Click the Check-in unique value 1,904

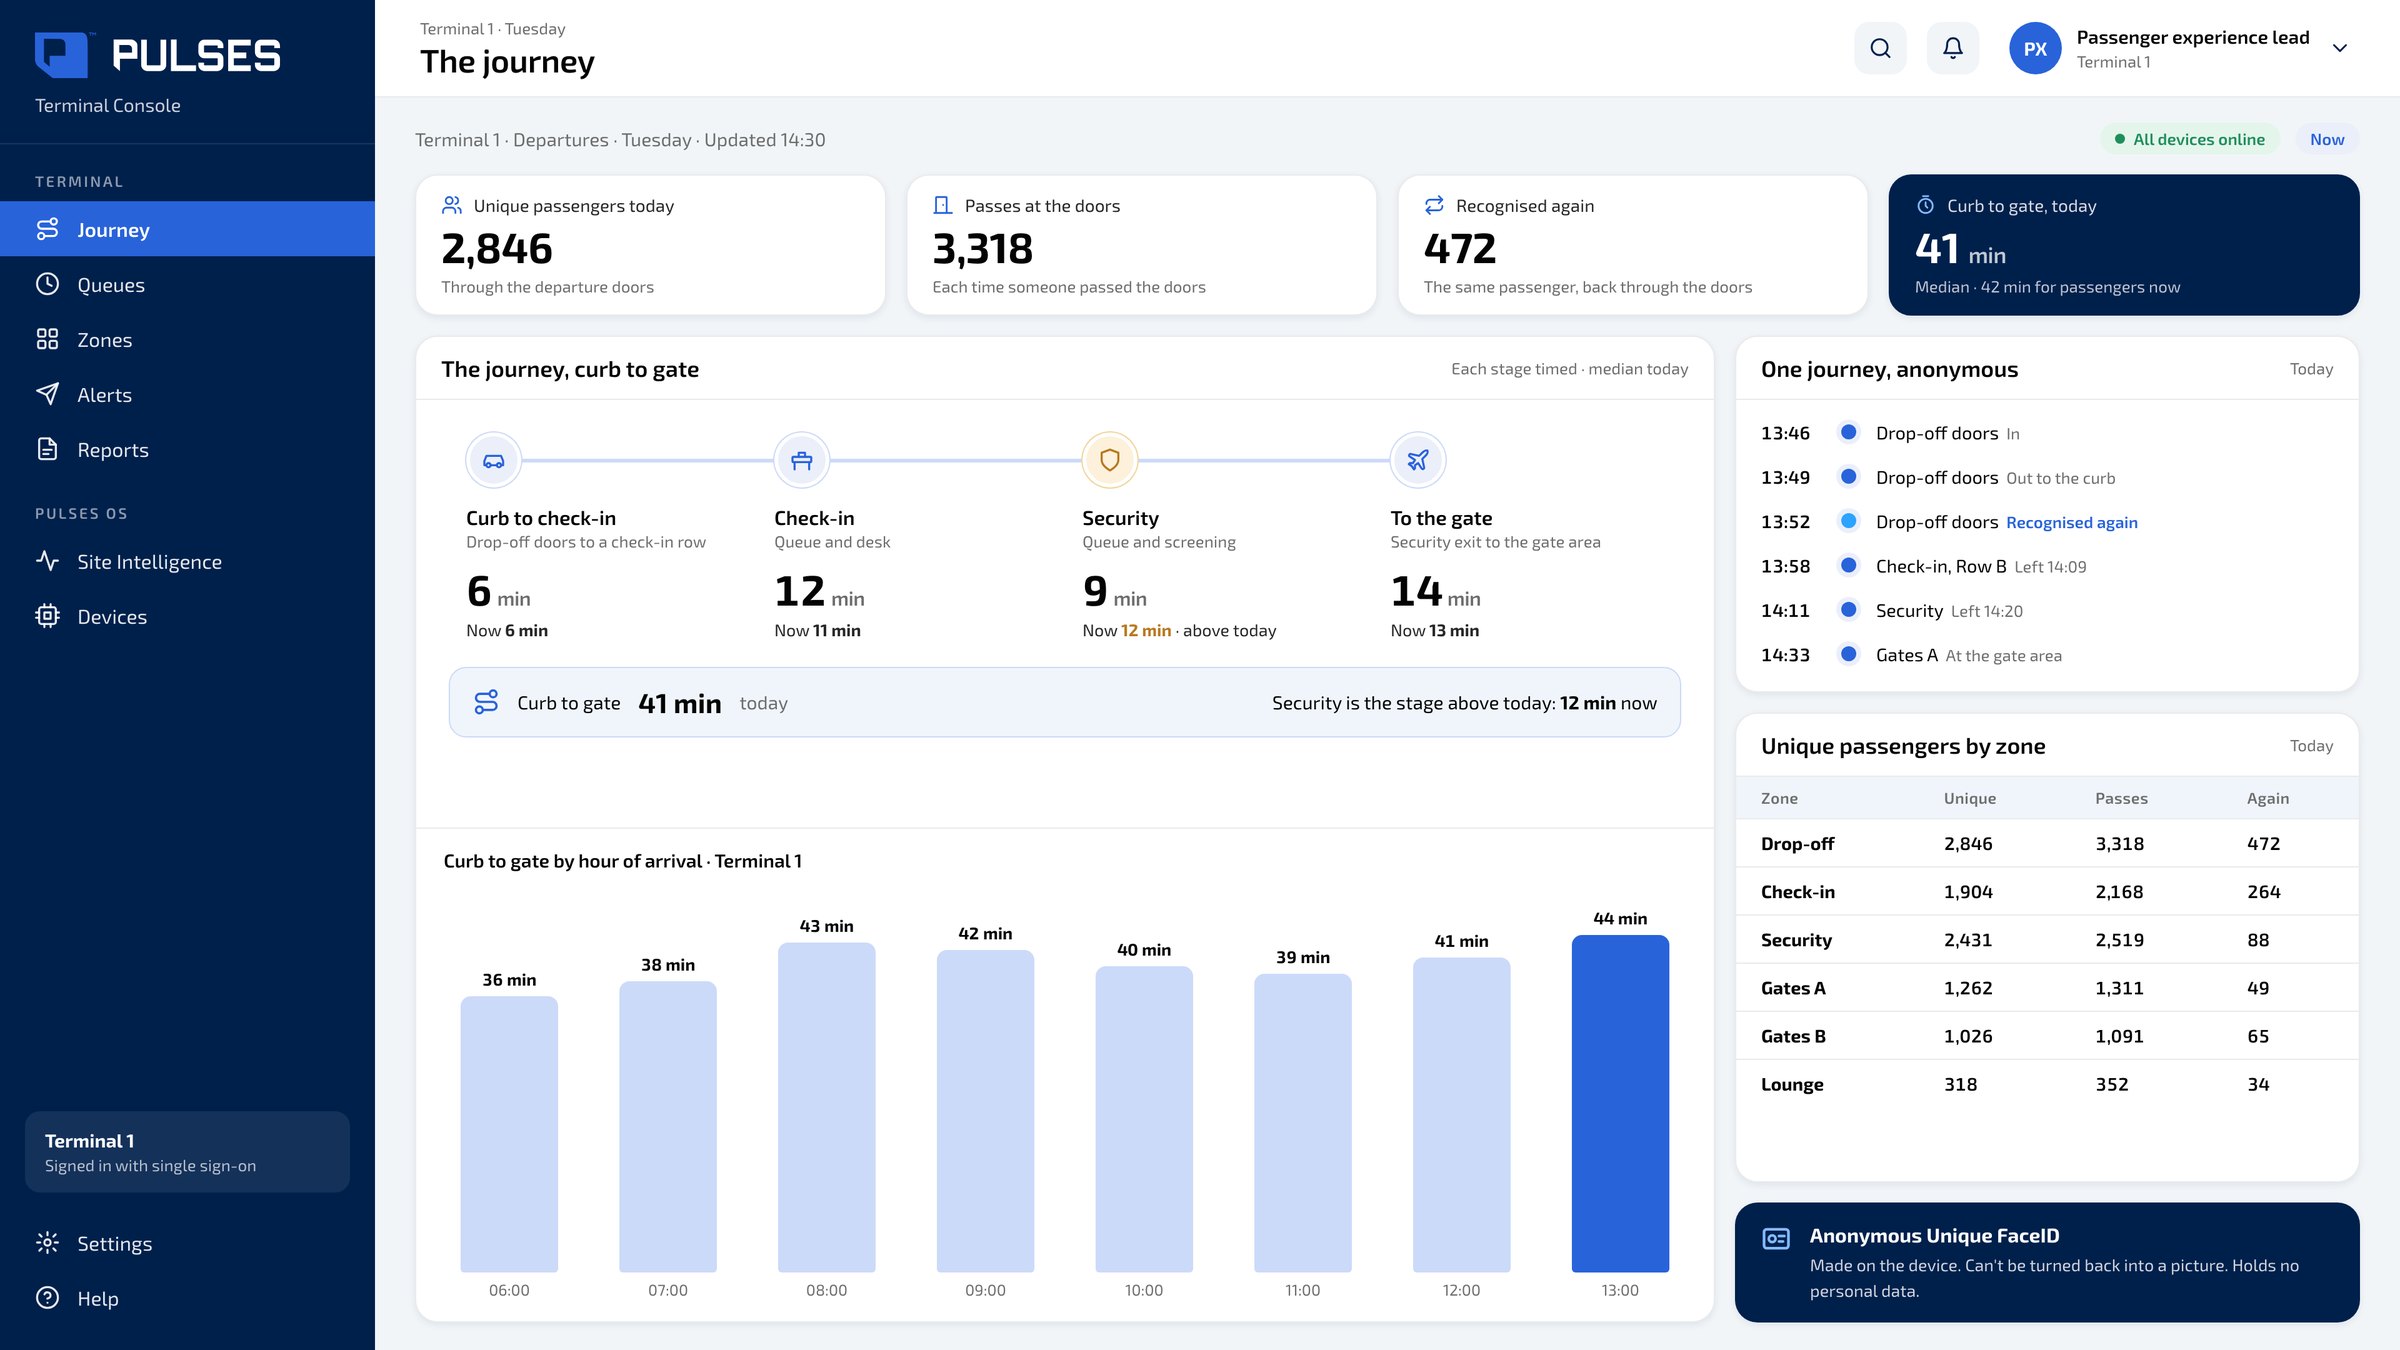(x=1968, y=891)
